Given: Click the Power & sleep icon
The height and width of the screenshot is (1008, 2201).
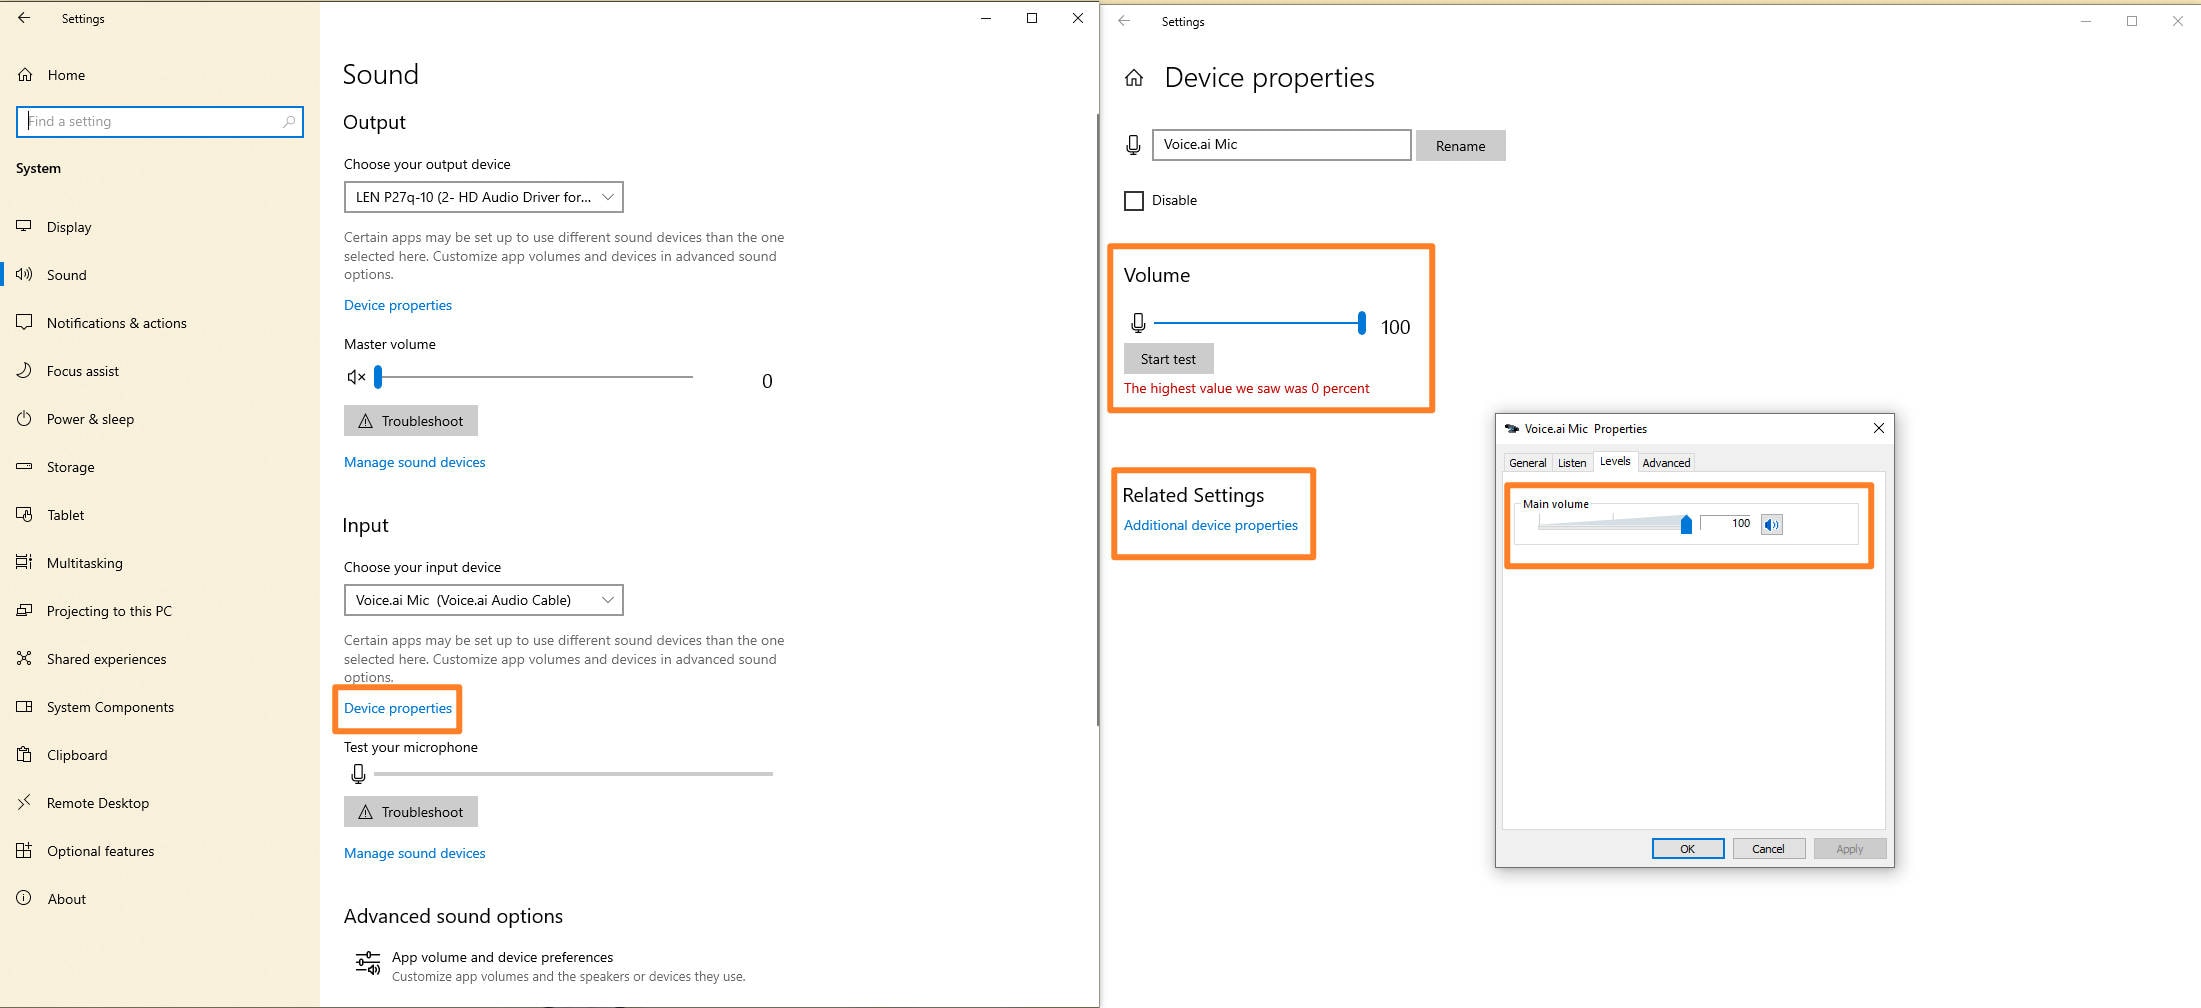Looking at the screenshot, I should point(25,419).
